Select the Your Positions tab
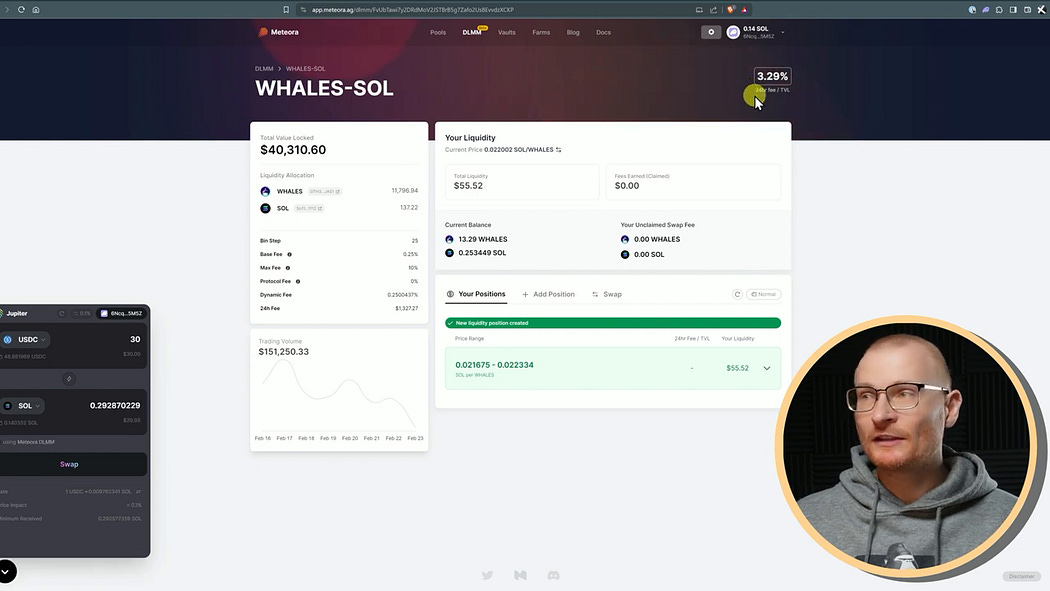 (476, 294)
